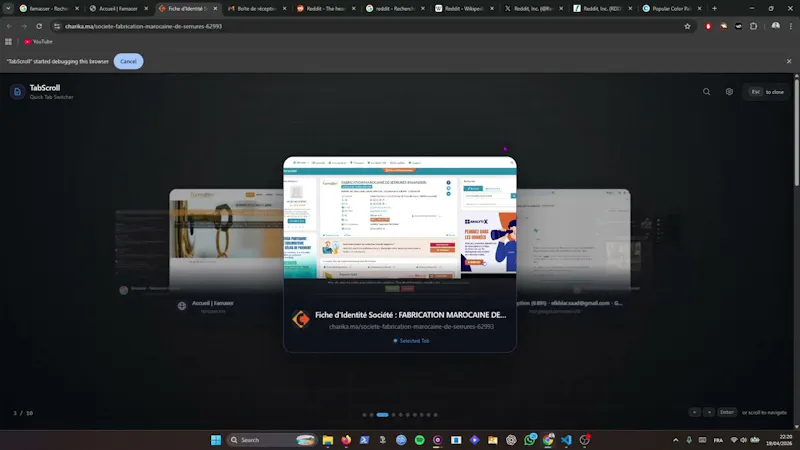Open the YouTube bookmark
This screenshot has width=800, height=450.
point(39,41)
